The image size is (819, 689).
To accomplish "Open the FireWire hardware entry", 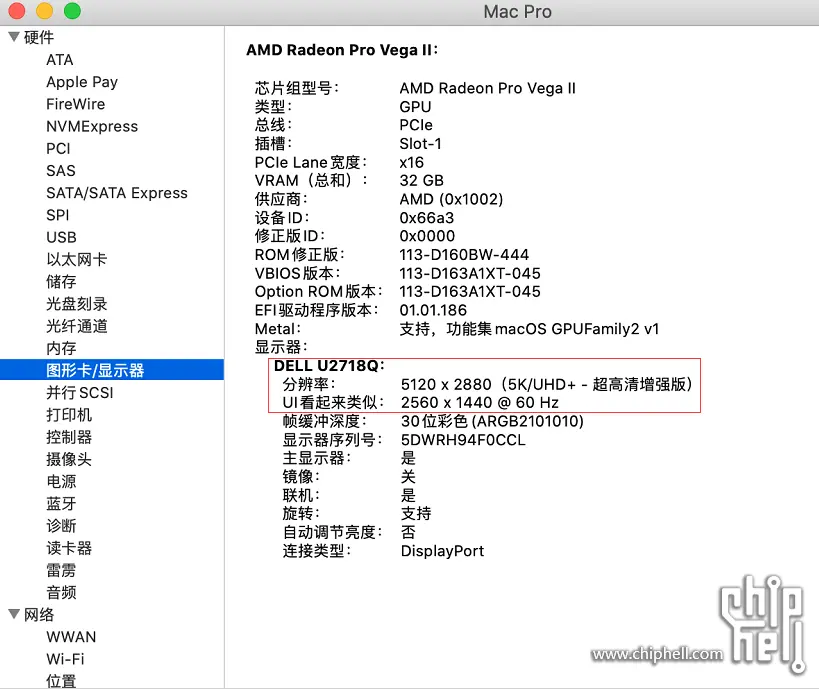I will click(76, 104).
